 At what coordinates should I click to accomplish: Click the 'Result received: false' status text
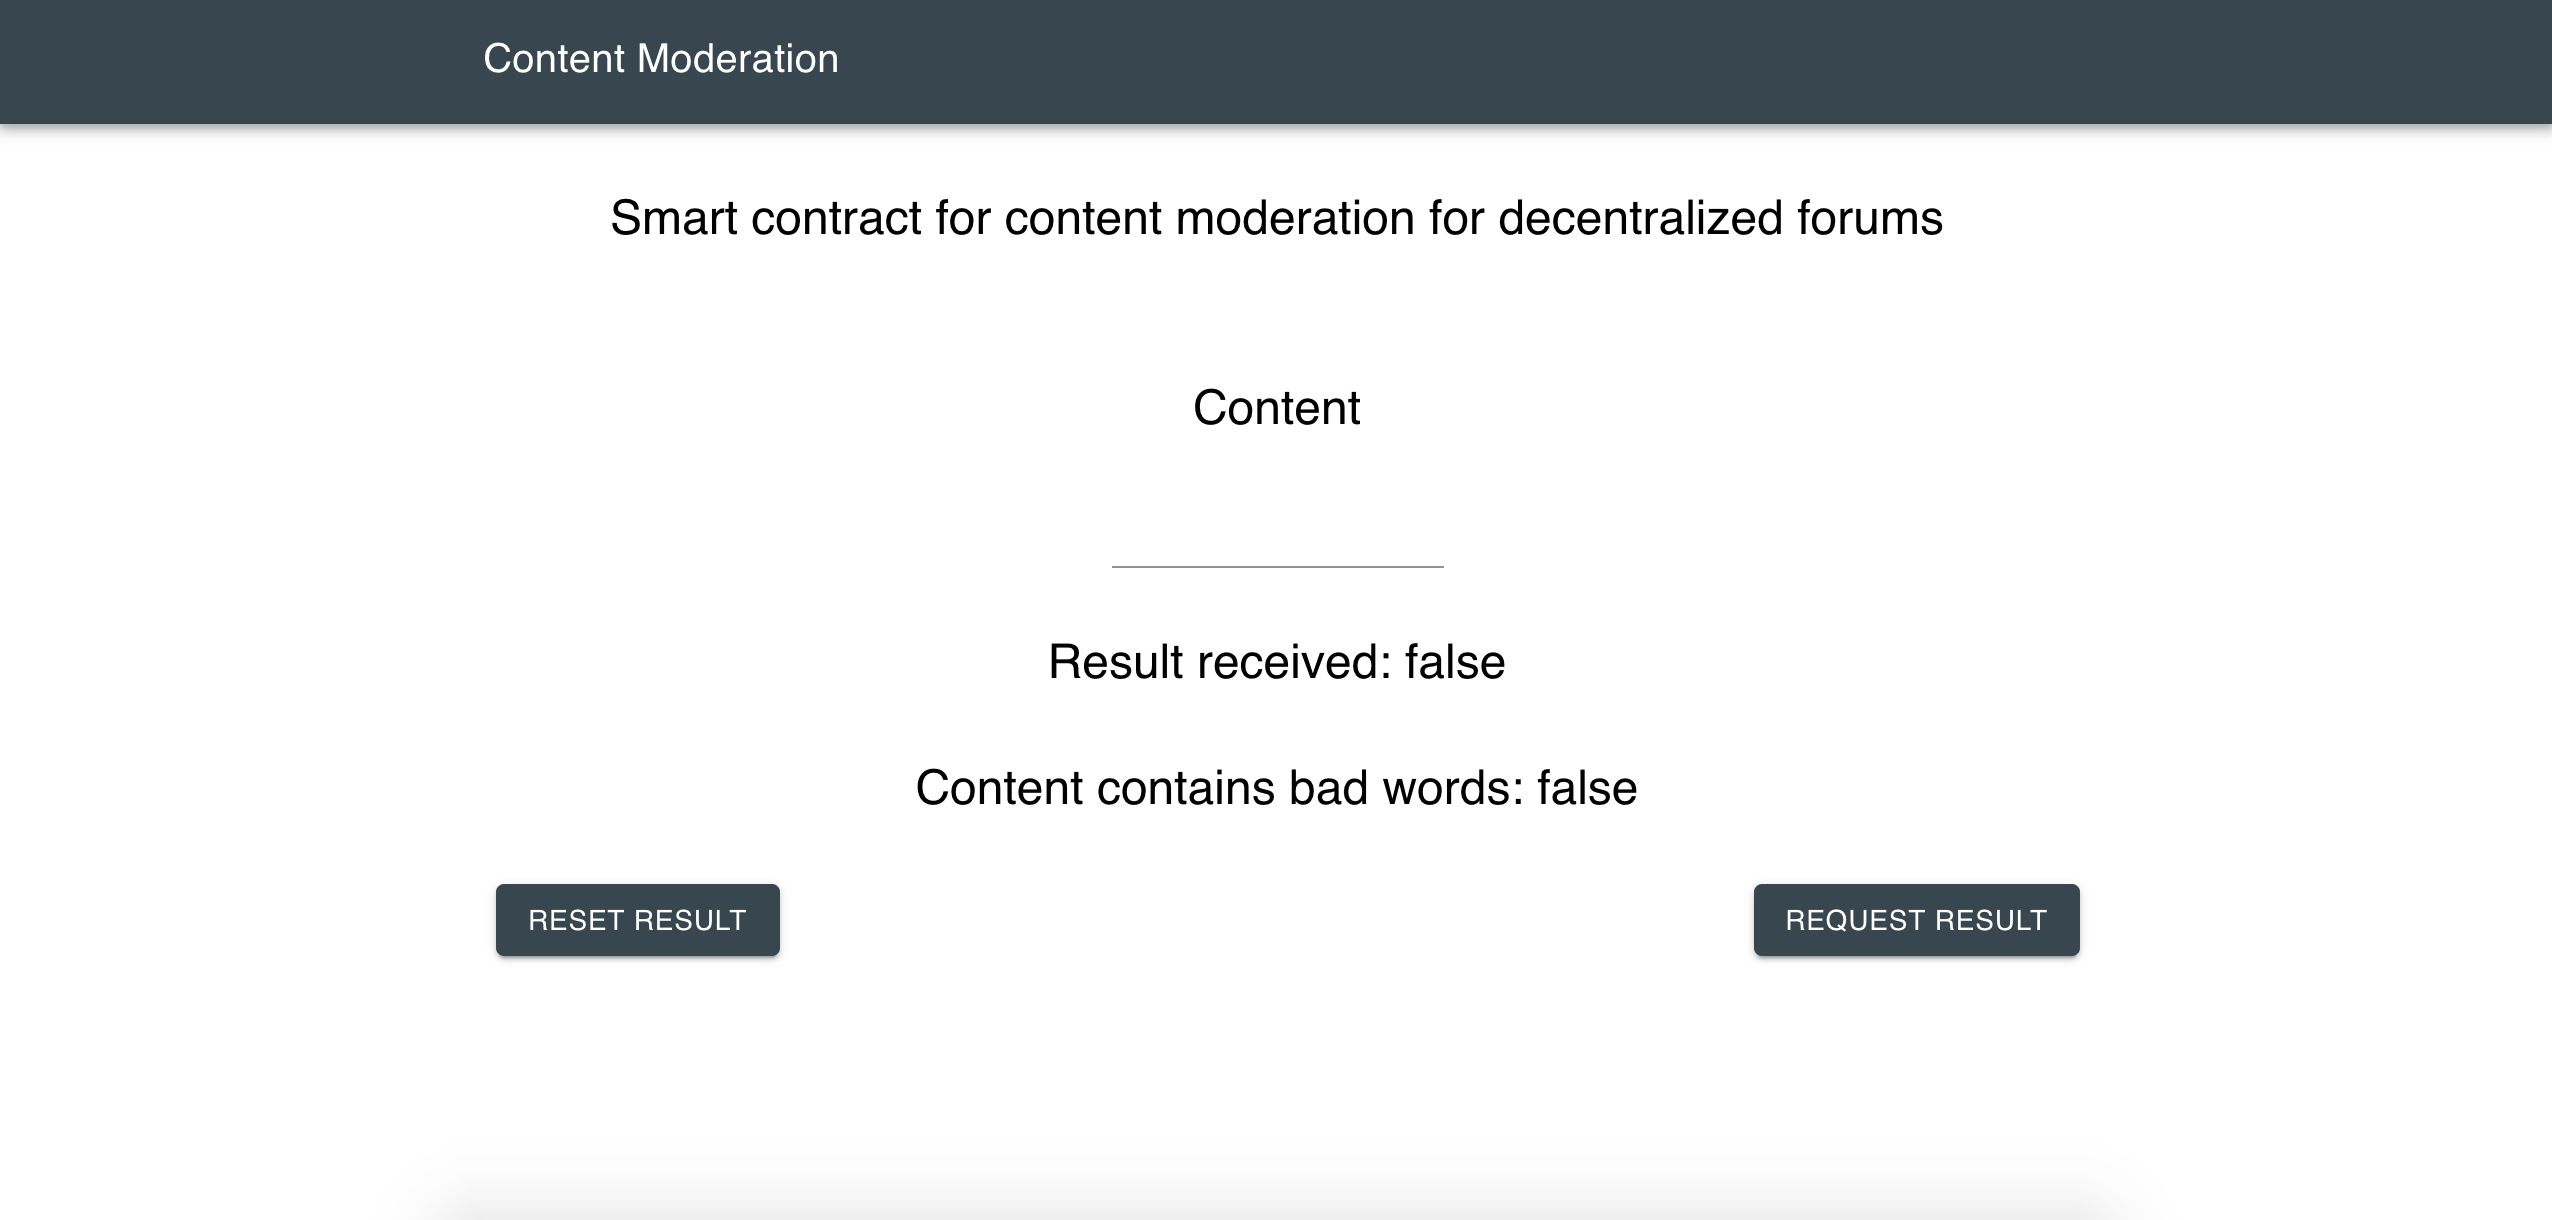coord(1277,662)
